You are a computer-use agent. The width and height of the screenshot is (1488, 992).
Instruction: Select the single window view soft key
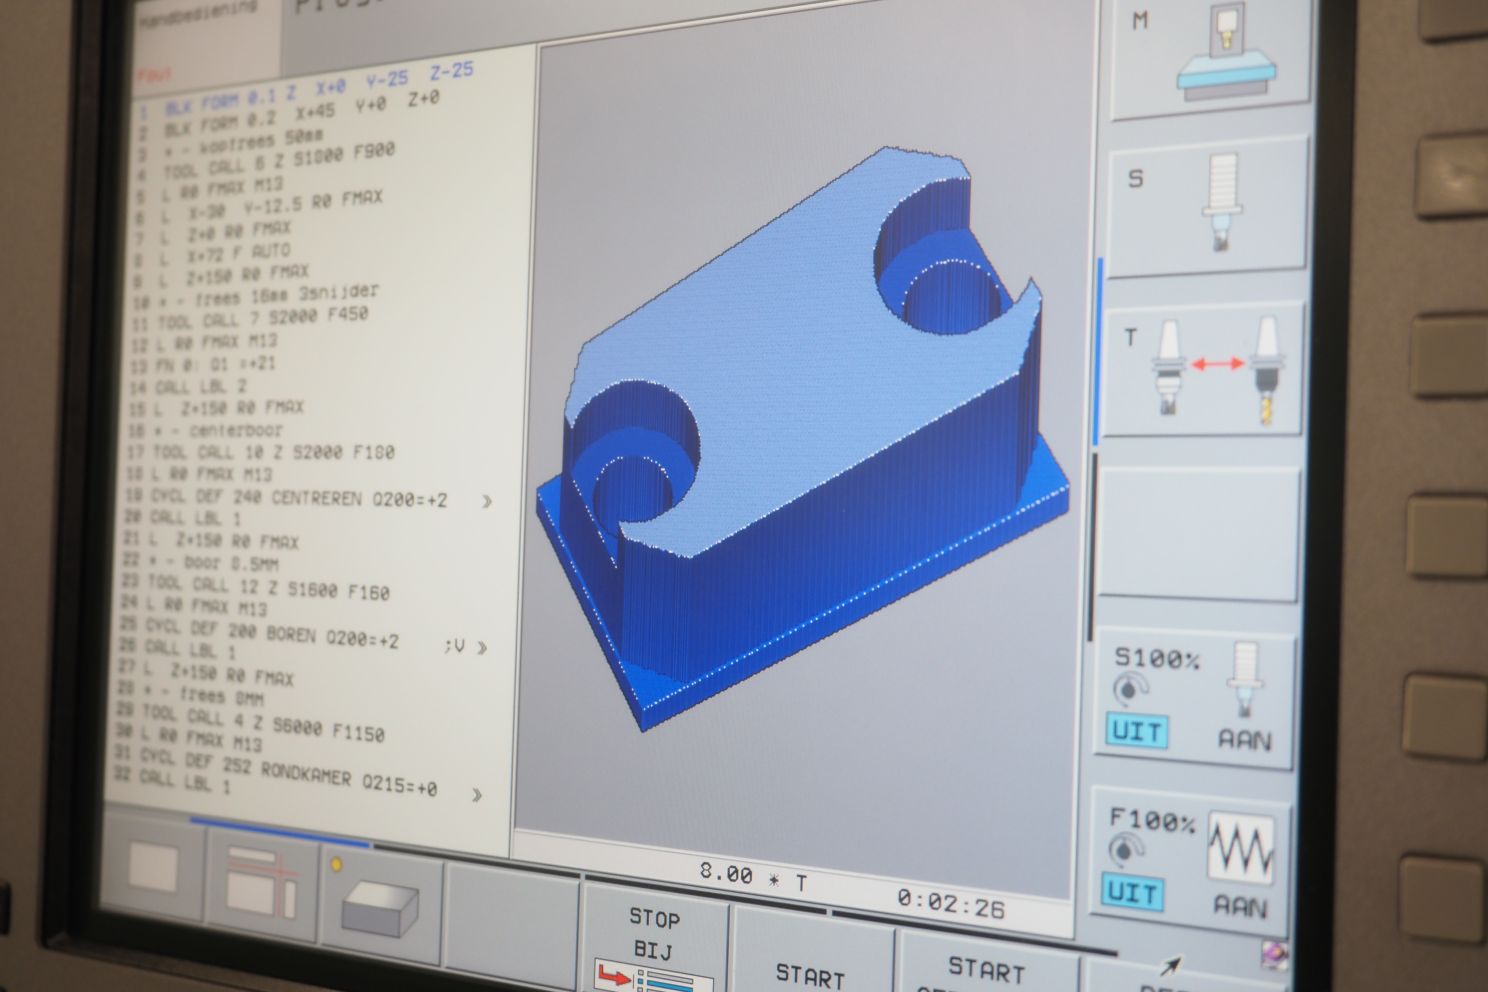153,868
